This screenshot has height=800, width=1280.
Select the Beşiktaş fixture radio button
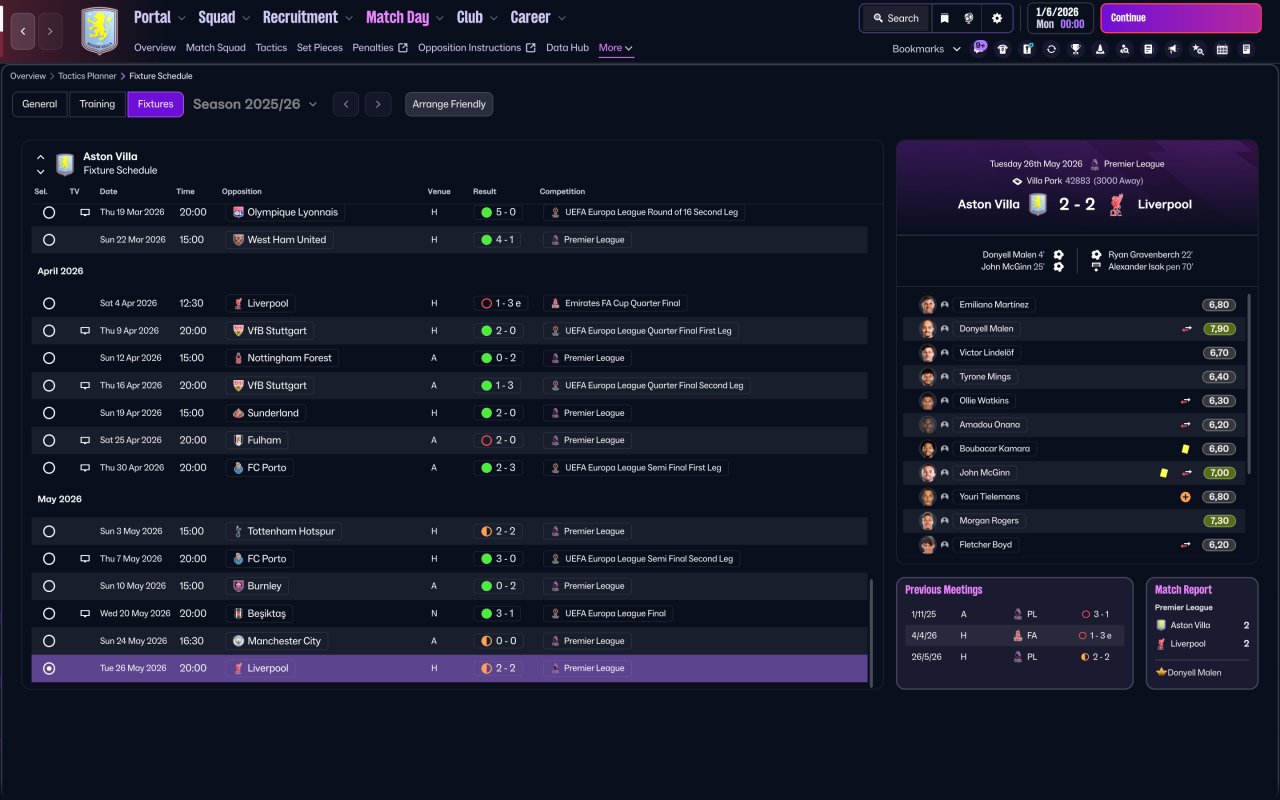tap(49, 613)
